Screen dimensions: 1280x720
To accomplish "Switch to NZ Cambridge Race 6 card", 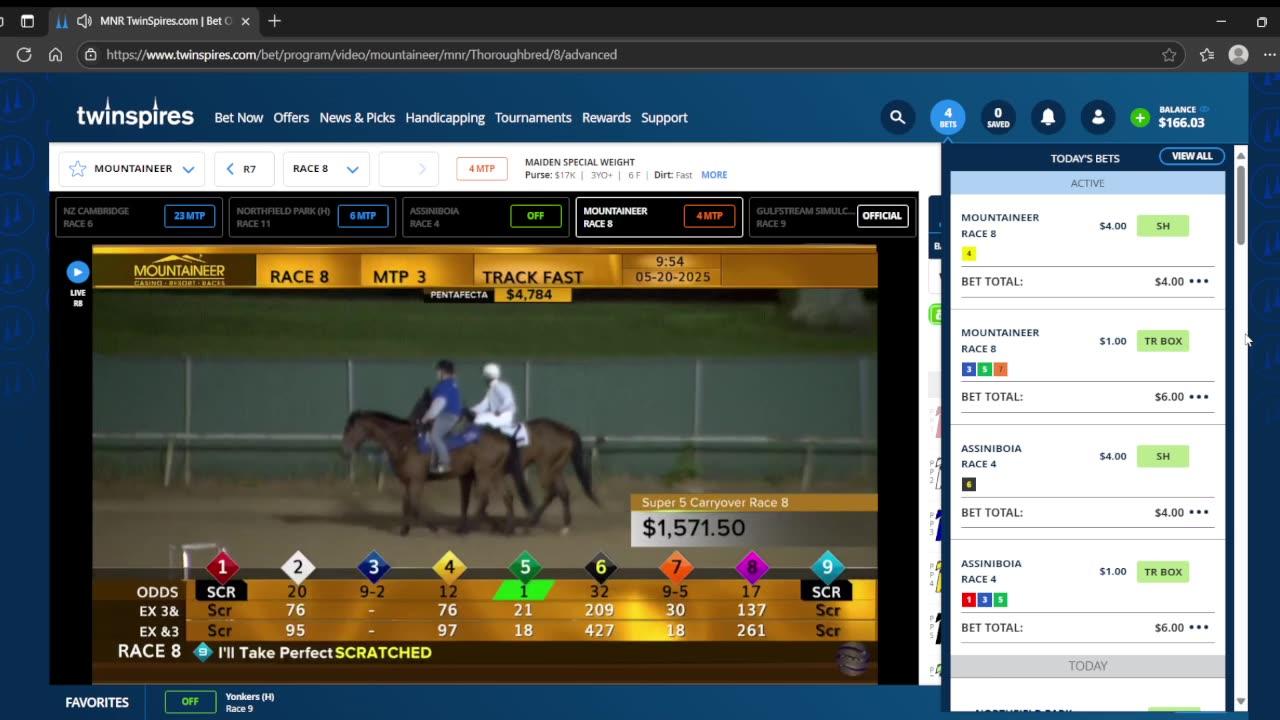I will pos(139,217).
